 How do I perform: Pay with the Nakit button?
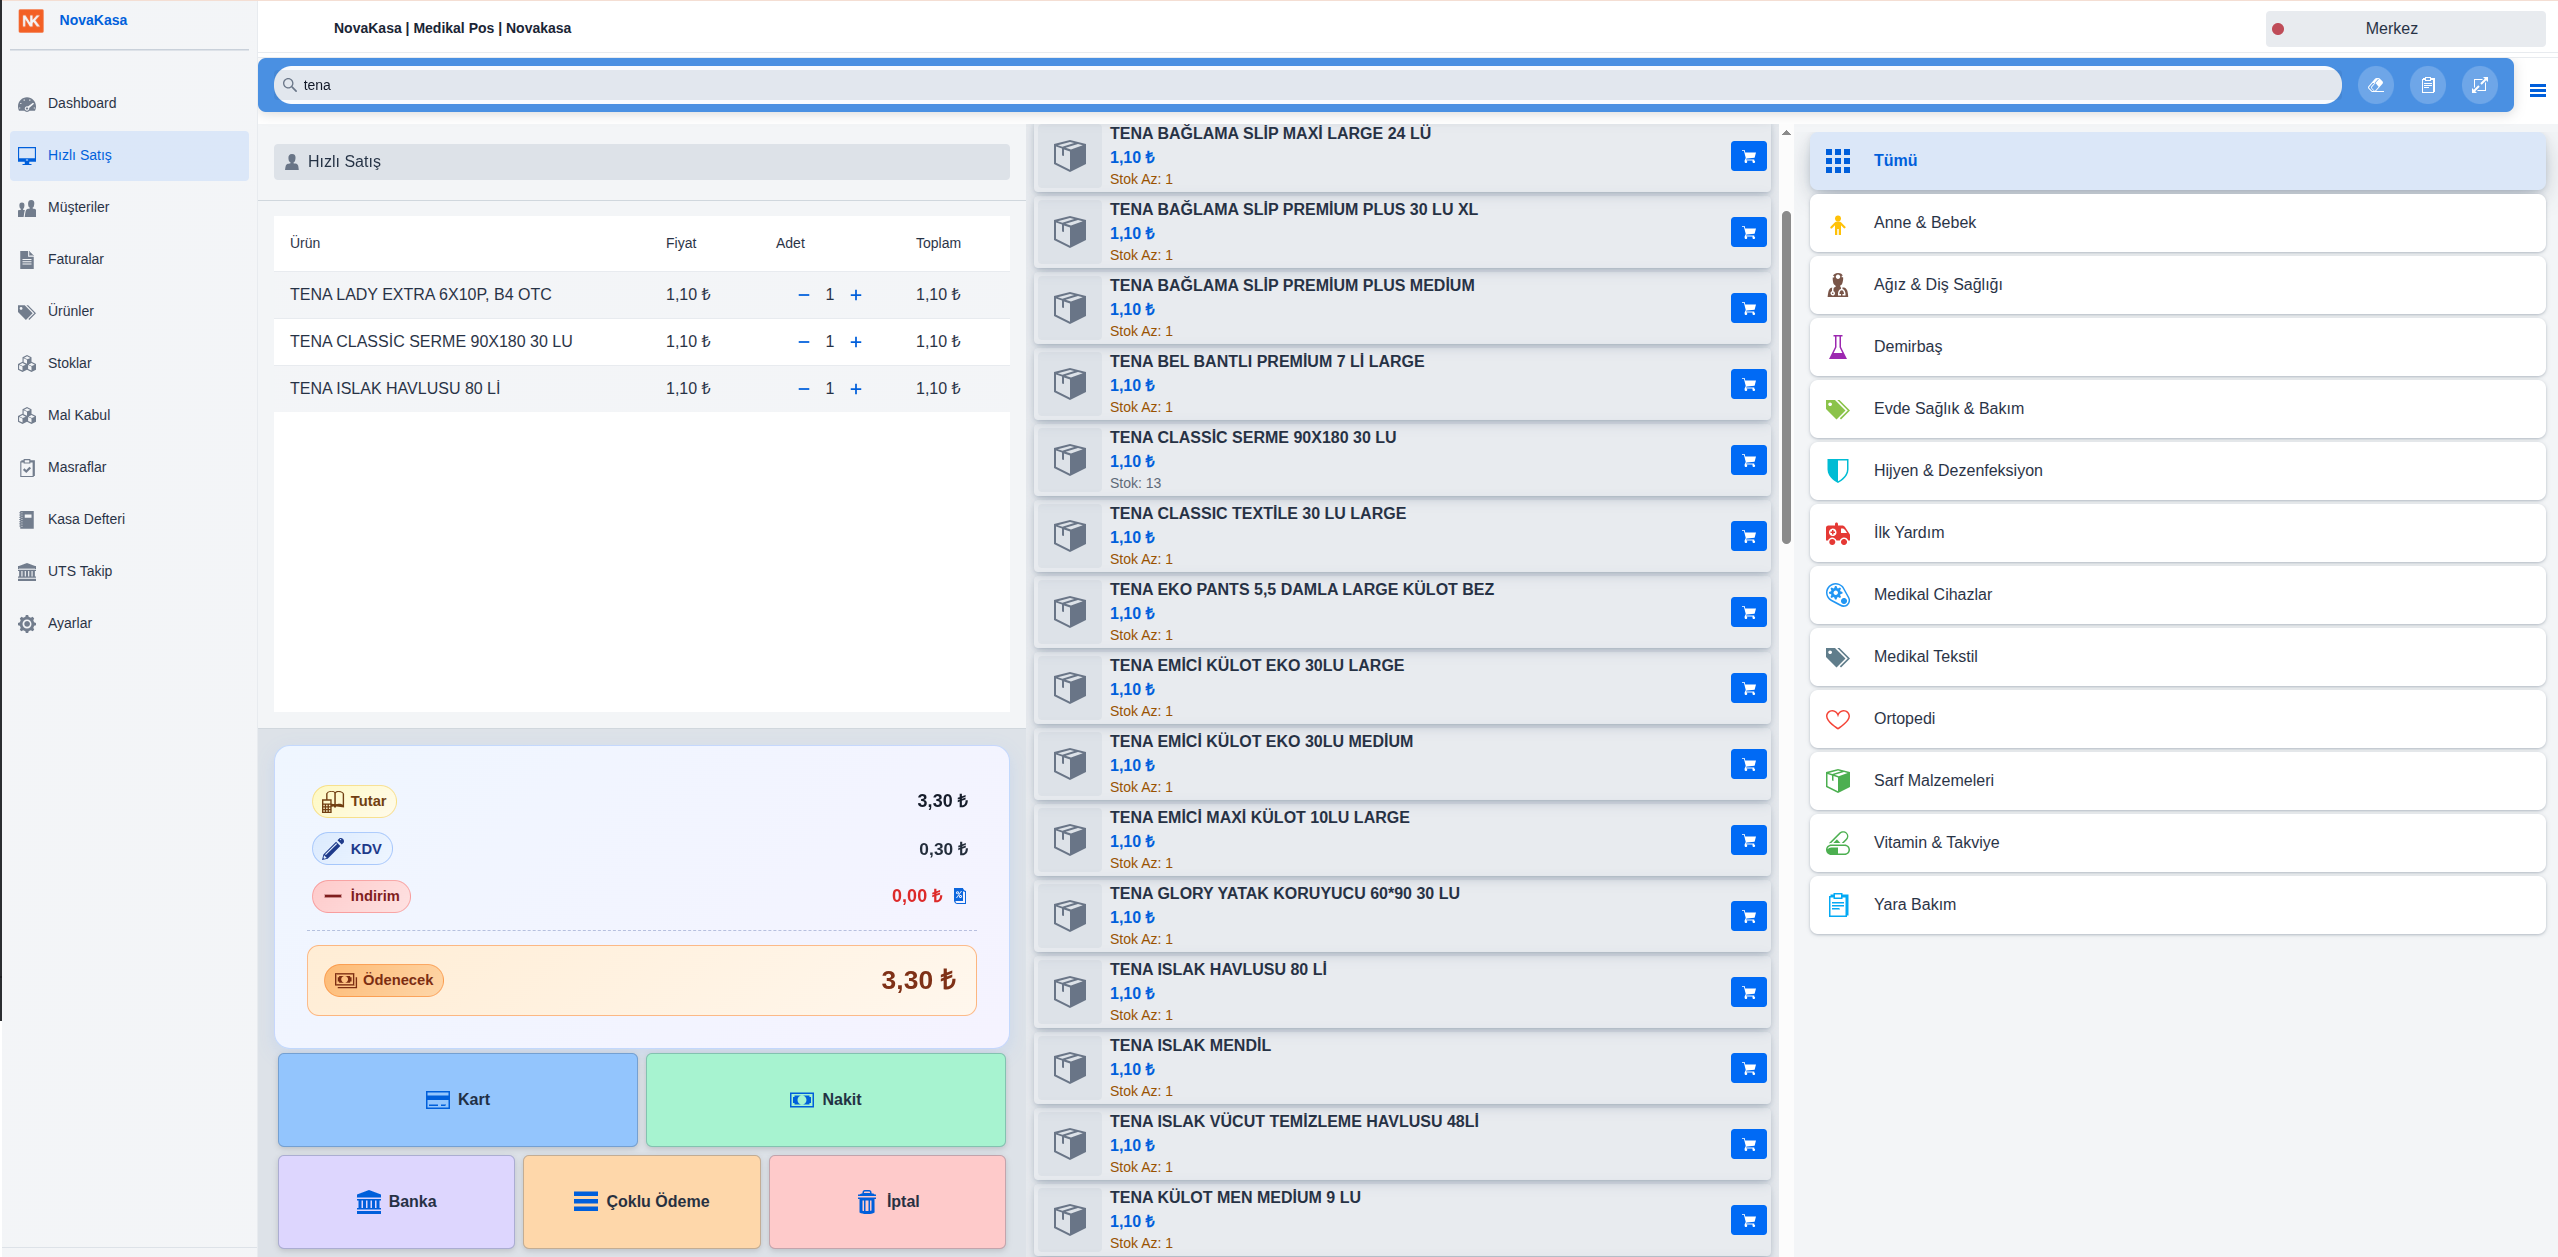[x=825, y=1099]
